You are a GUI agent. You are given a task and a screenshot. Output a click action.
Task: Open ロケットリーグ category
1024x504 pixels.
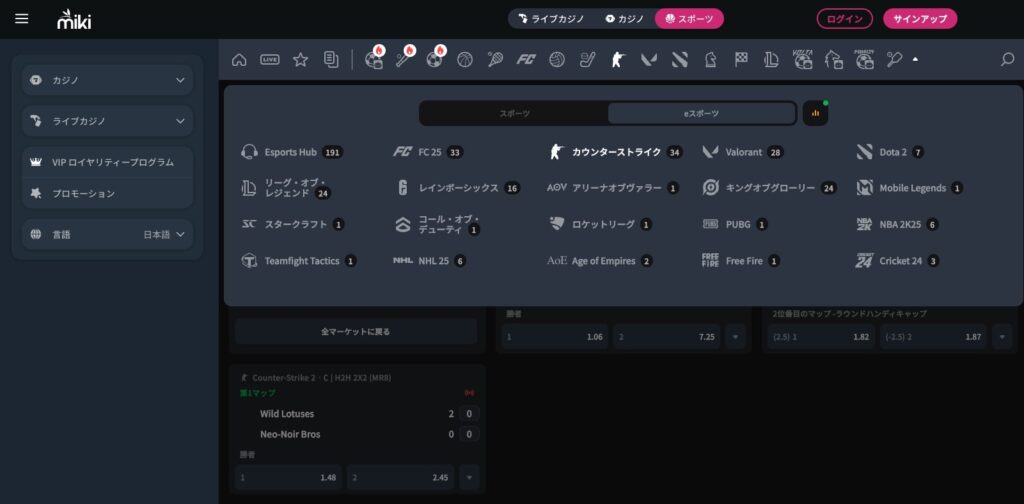(600, 225)
